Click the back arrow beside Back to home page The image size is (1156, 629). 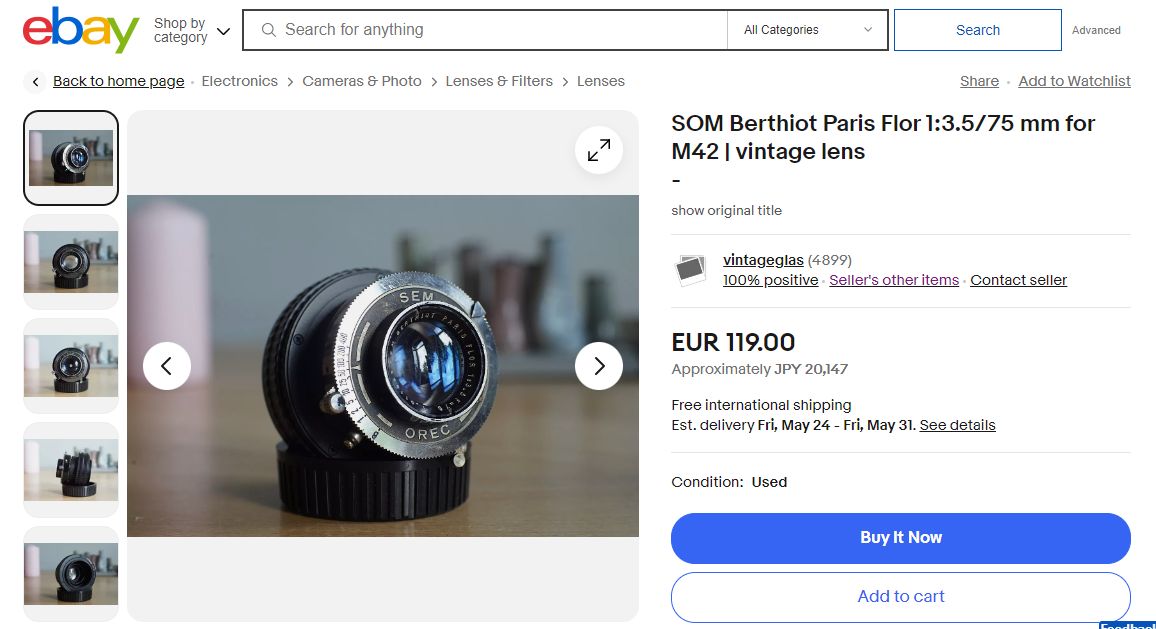[35, 81]
